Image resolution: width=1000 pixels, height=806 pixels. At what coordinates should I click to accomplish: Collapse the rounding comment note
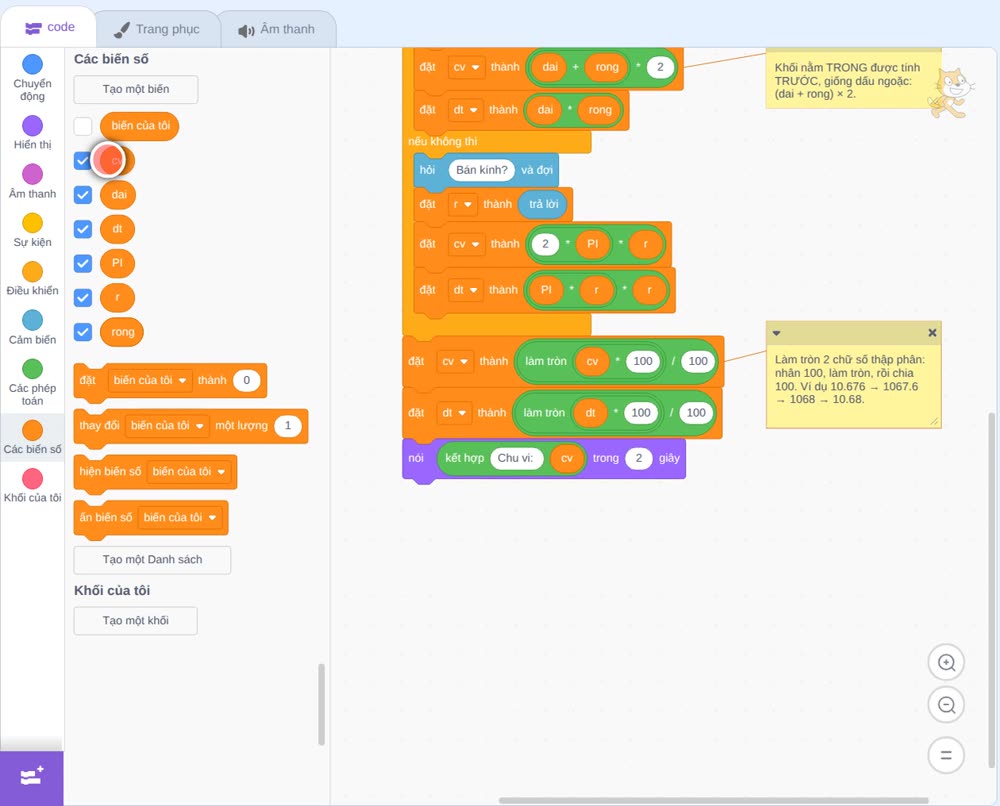[776, 333]
